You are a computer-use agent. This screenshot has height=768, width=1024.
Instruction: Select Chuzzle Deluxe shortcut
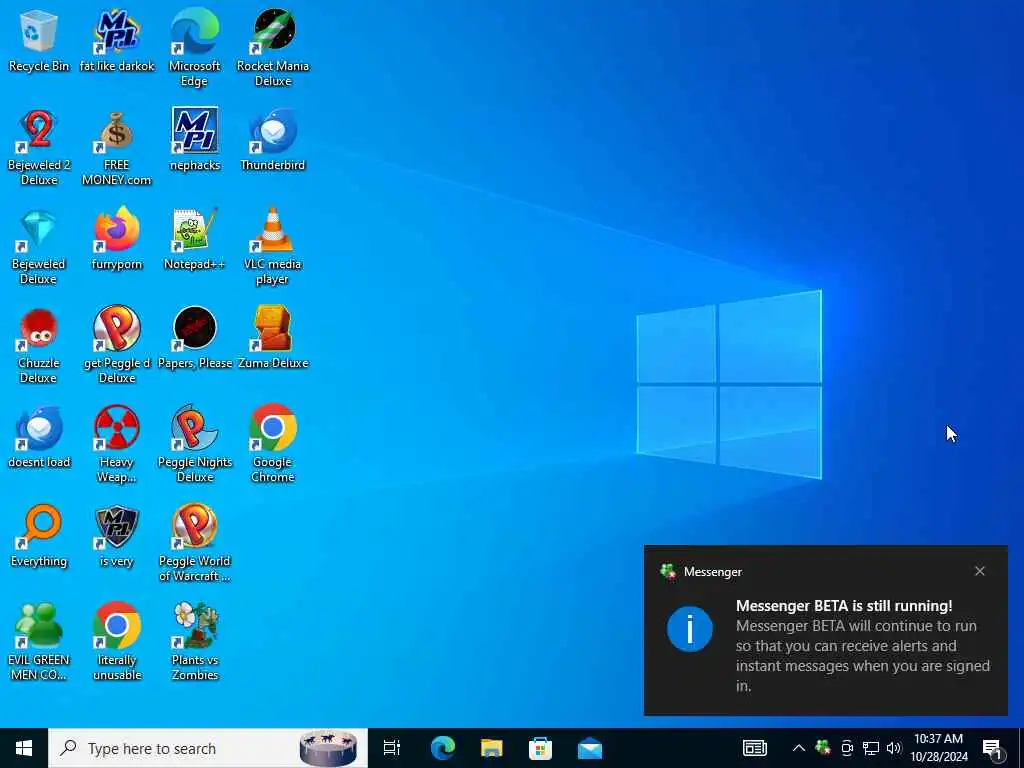[39, 345]
